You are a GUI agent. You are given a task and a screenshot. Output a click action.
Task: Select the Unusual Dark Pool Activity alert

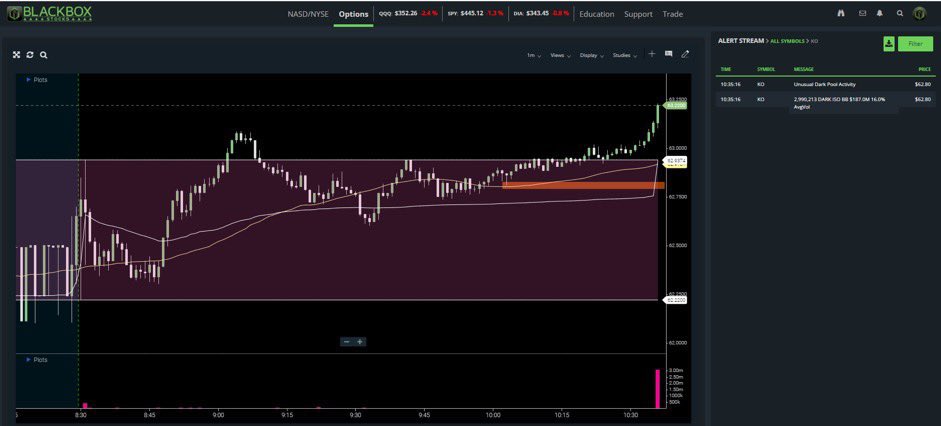coord(825,85)
